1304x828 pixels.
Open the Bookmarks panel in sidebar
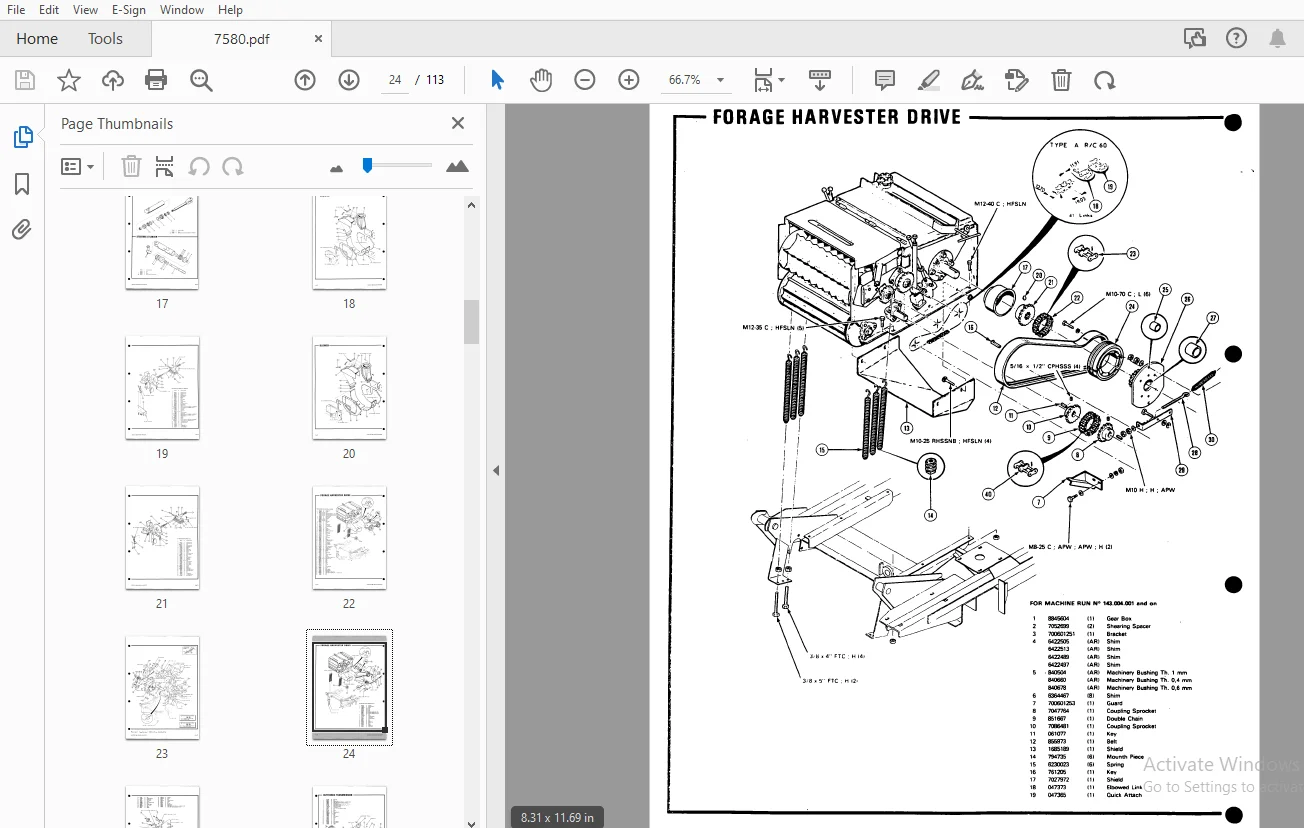tap(22, 184)
